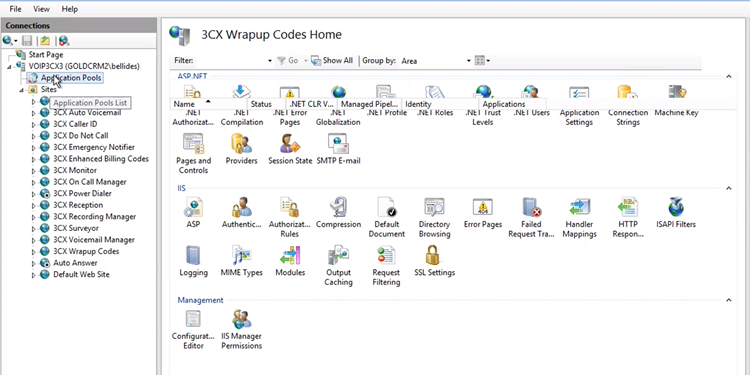Open Connection Strings feature
This screenshot has width=750, height=375.
point(628,106)
